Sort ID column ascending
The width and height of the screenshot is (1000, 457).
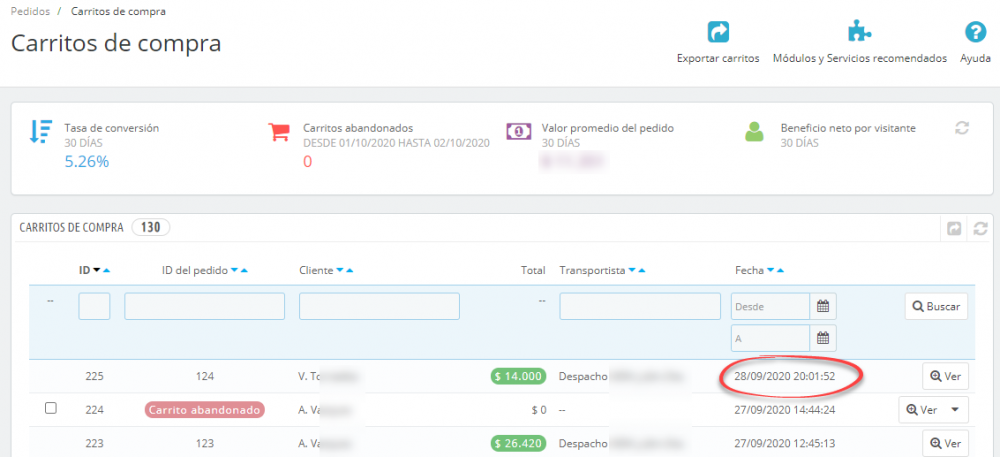click(x=107, y=271)
